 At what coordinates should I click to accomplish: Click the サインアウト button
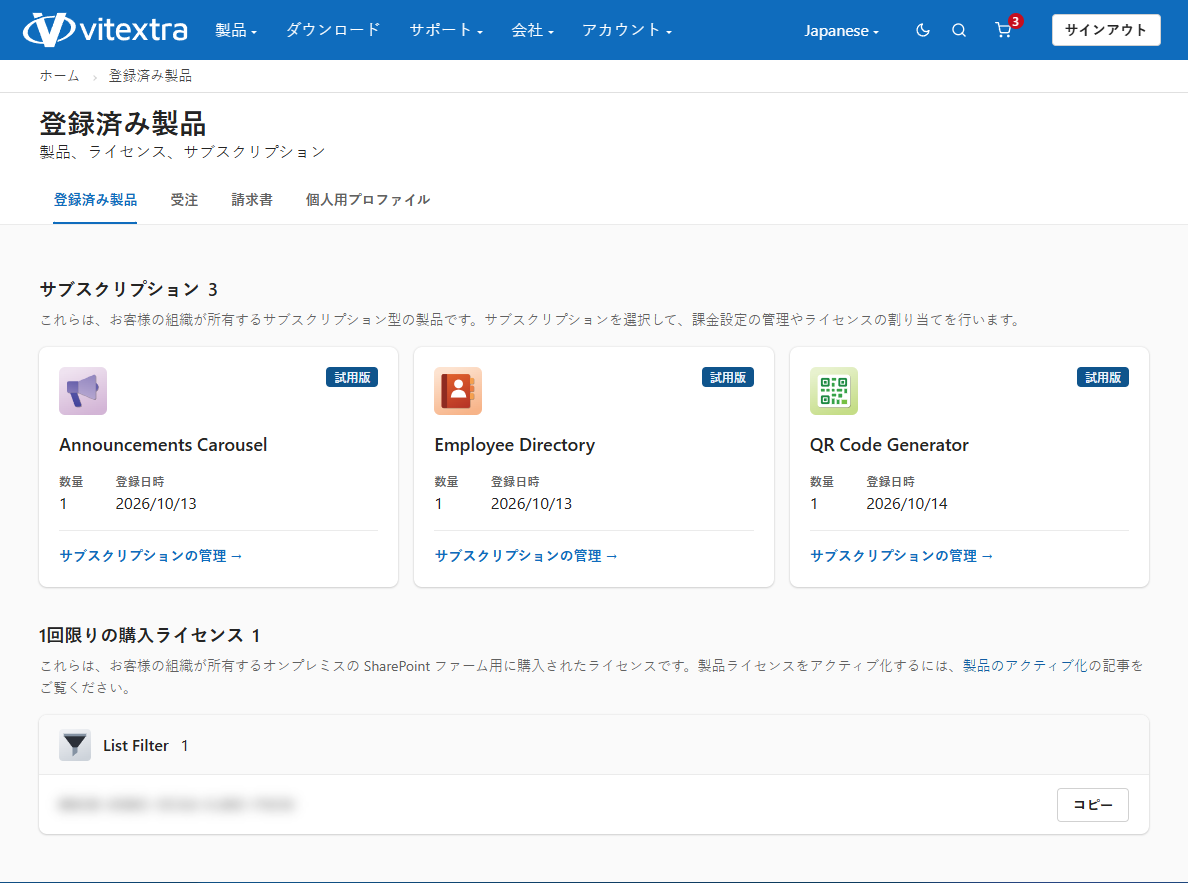(x=1105, y=30)
